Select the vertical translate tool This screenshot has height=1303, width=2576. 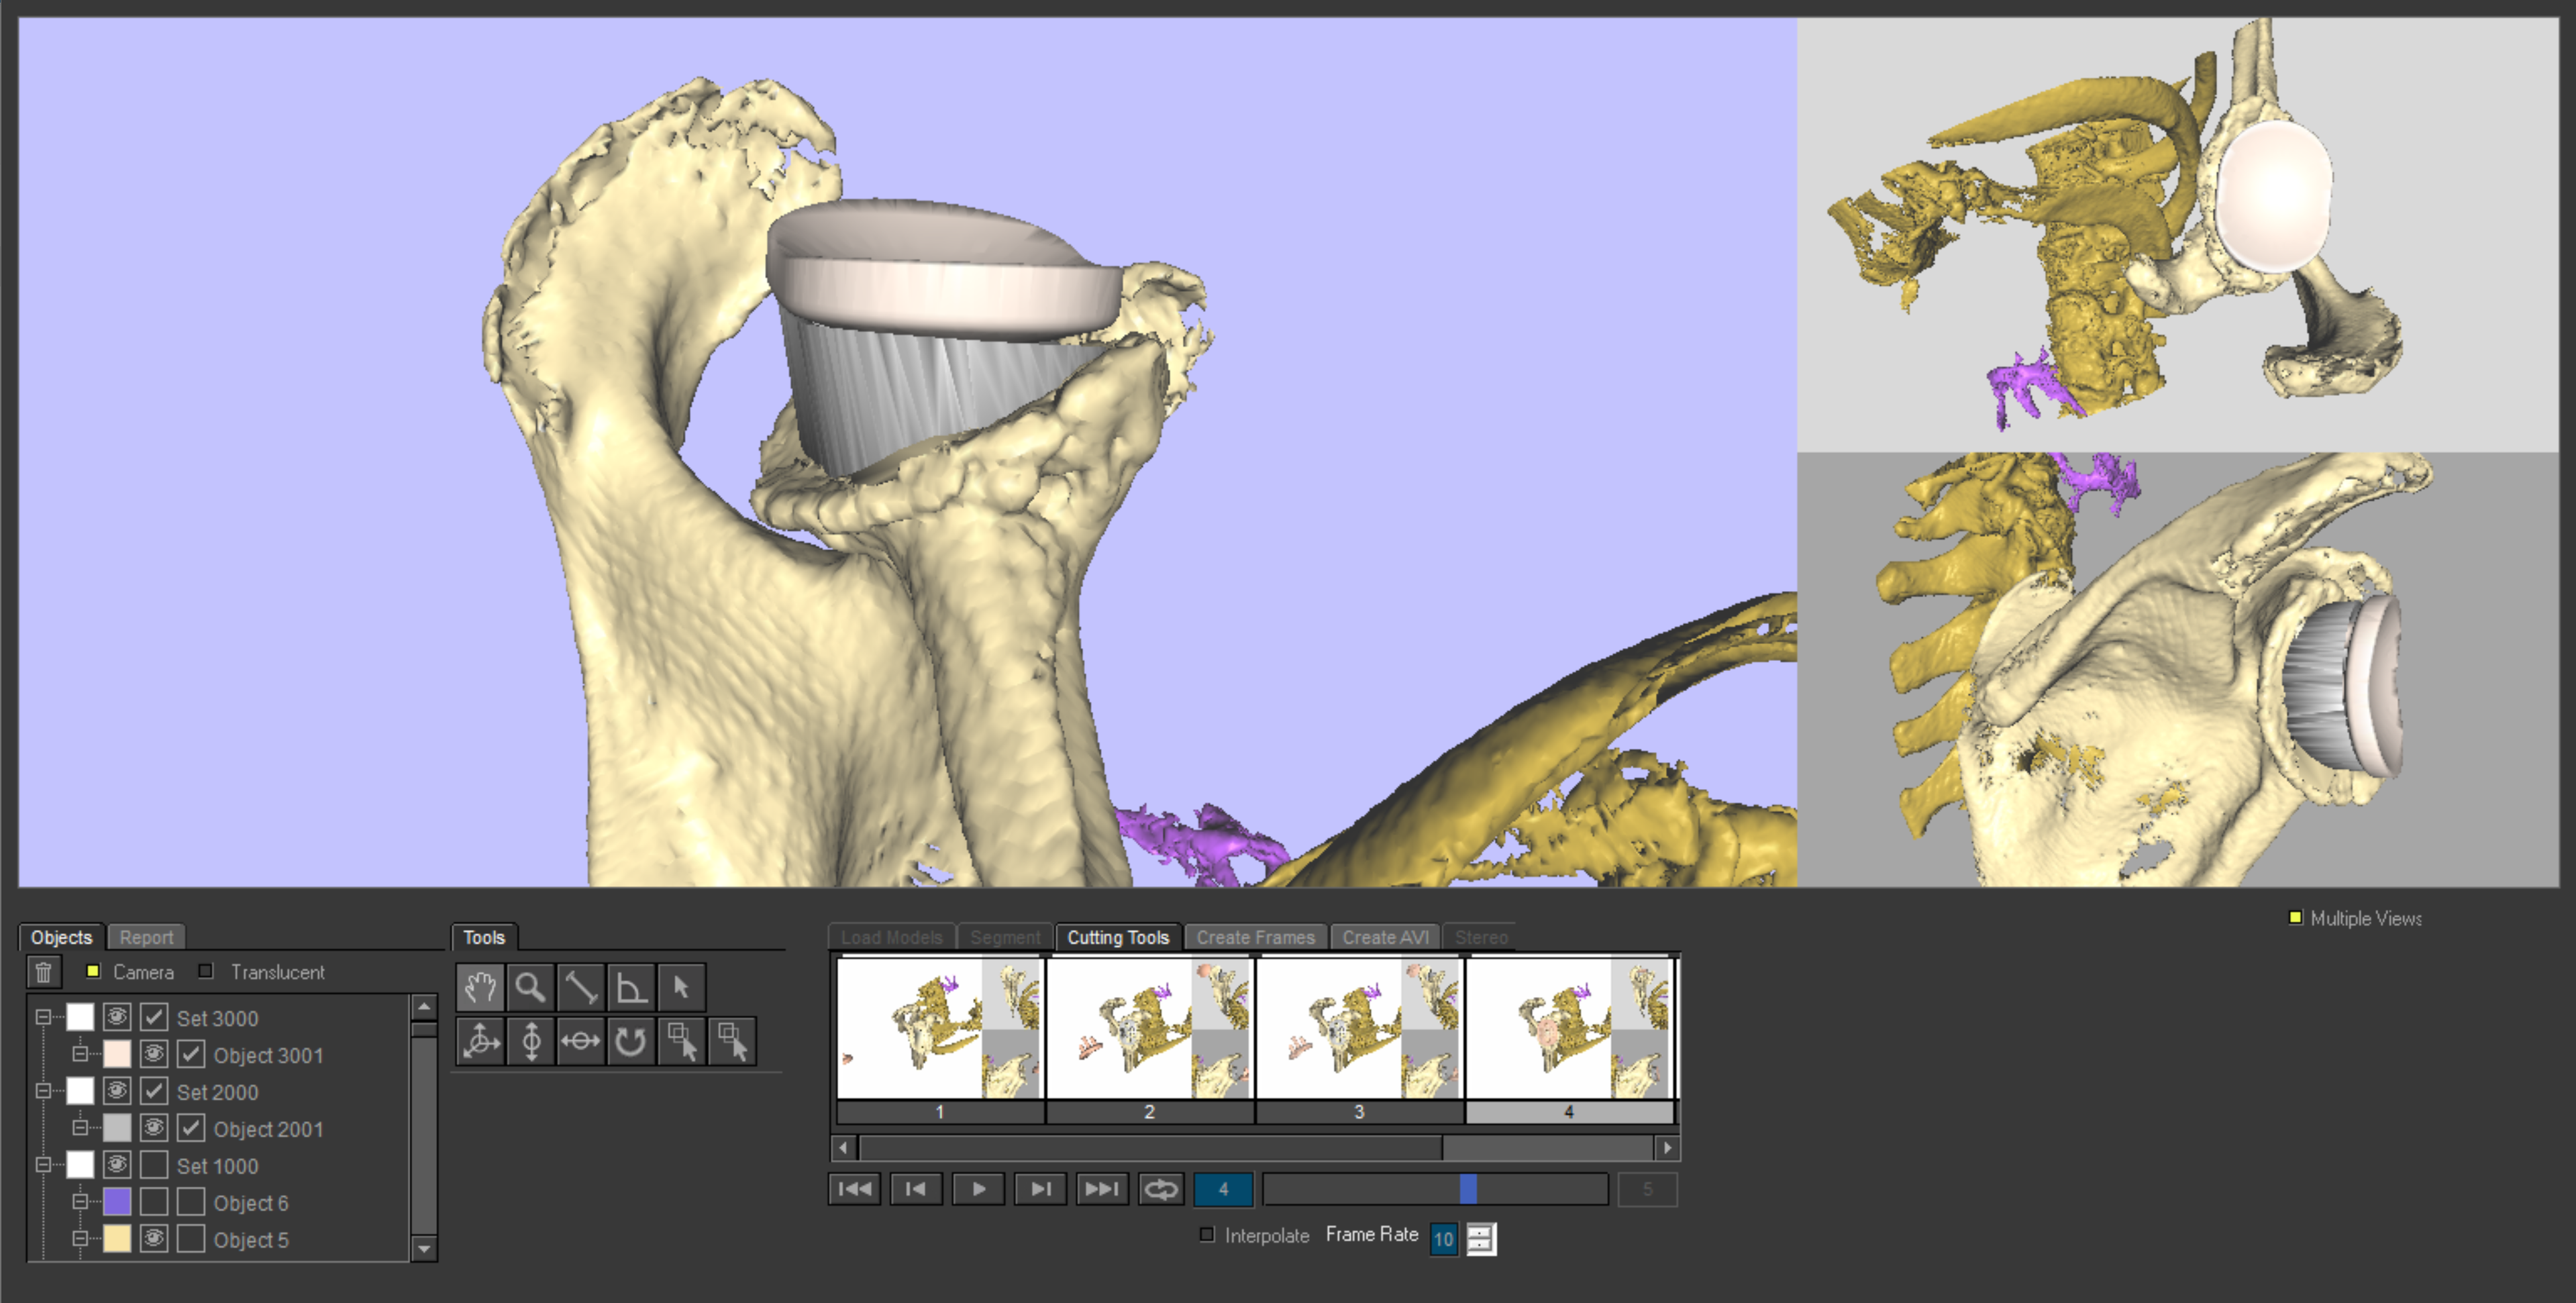click(530, 1041)
